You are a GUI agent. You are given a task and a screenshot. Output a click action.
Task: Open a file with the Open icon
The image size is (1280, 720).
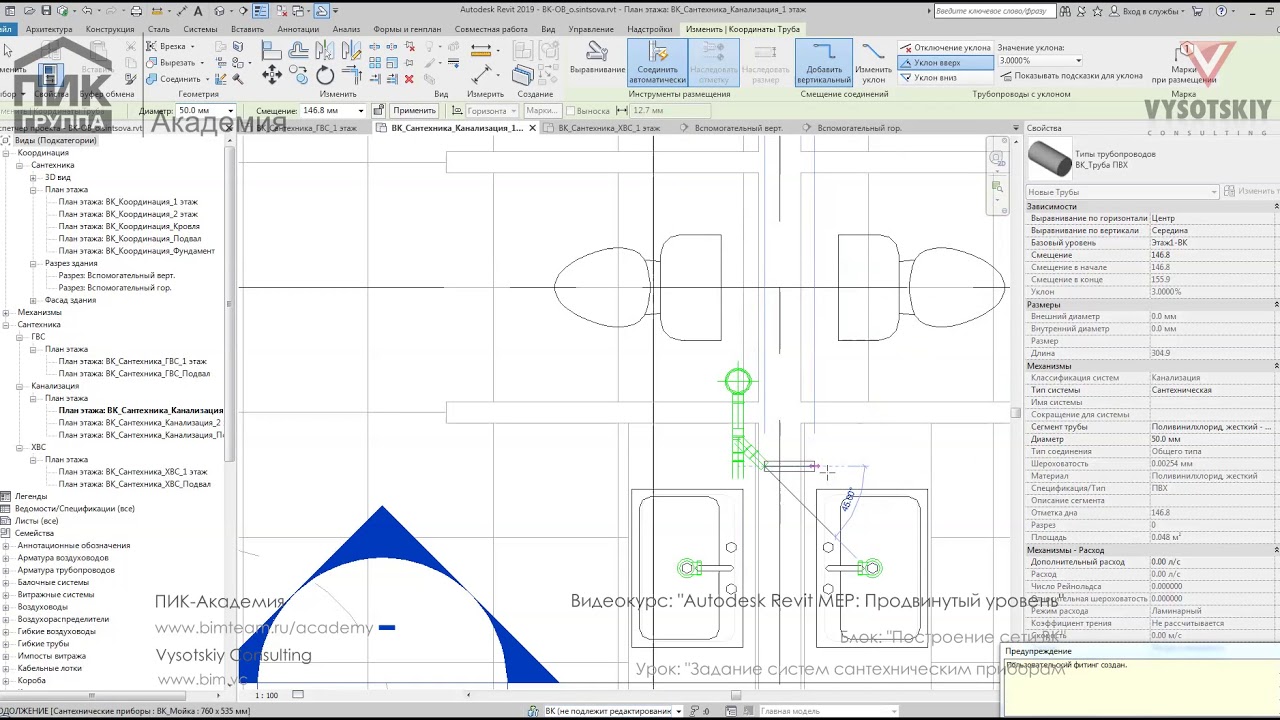(28, 11)
